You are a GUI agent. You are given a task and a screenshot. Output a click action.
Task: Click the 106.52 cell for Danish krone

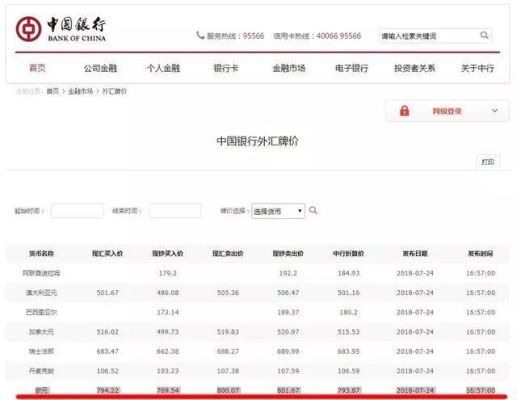[x=107, y=371]
